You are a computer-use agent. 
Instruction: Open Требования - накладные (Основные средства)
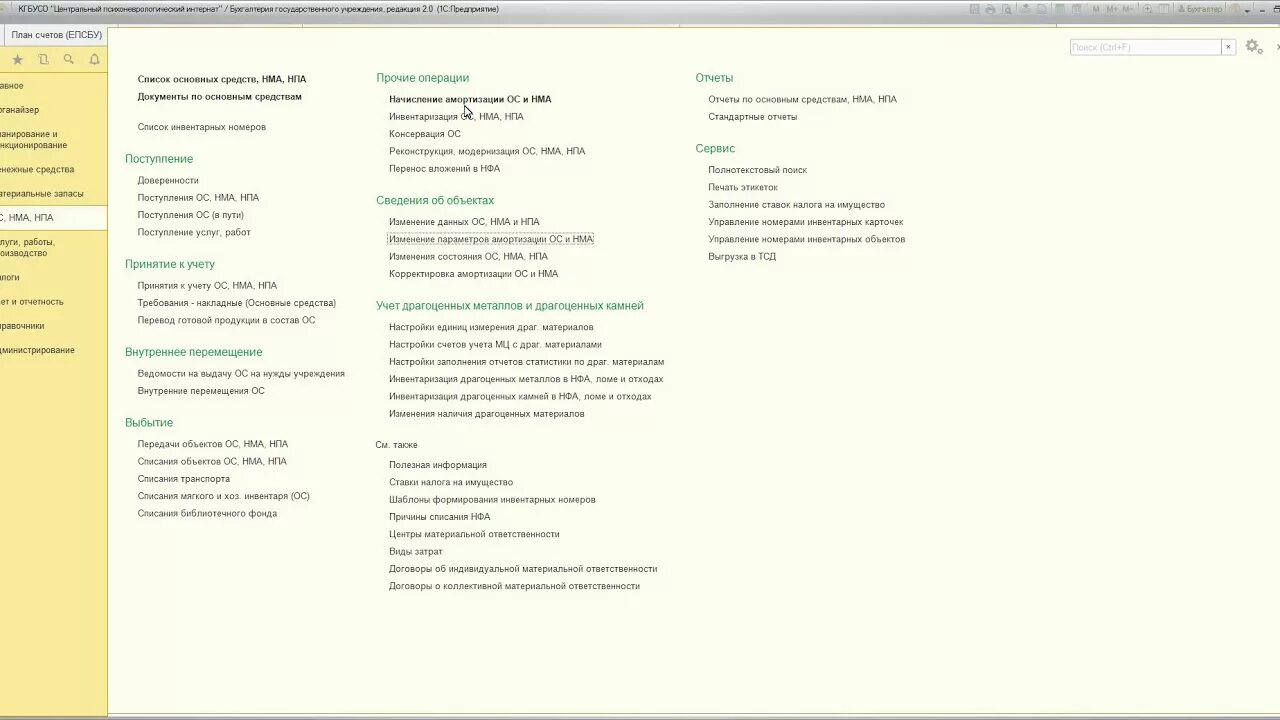[237, 303]
